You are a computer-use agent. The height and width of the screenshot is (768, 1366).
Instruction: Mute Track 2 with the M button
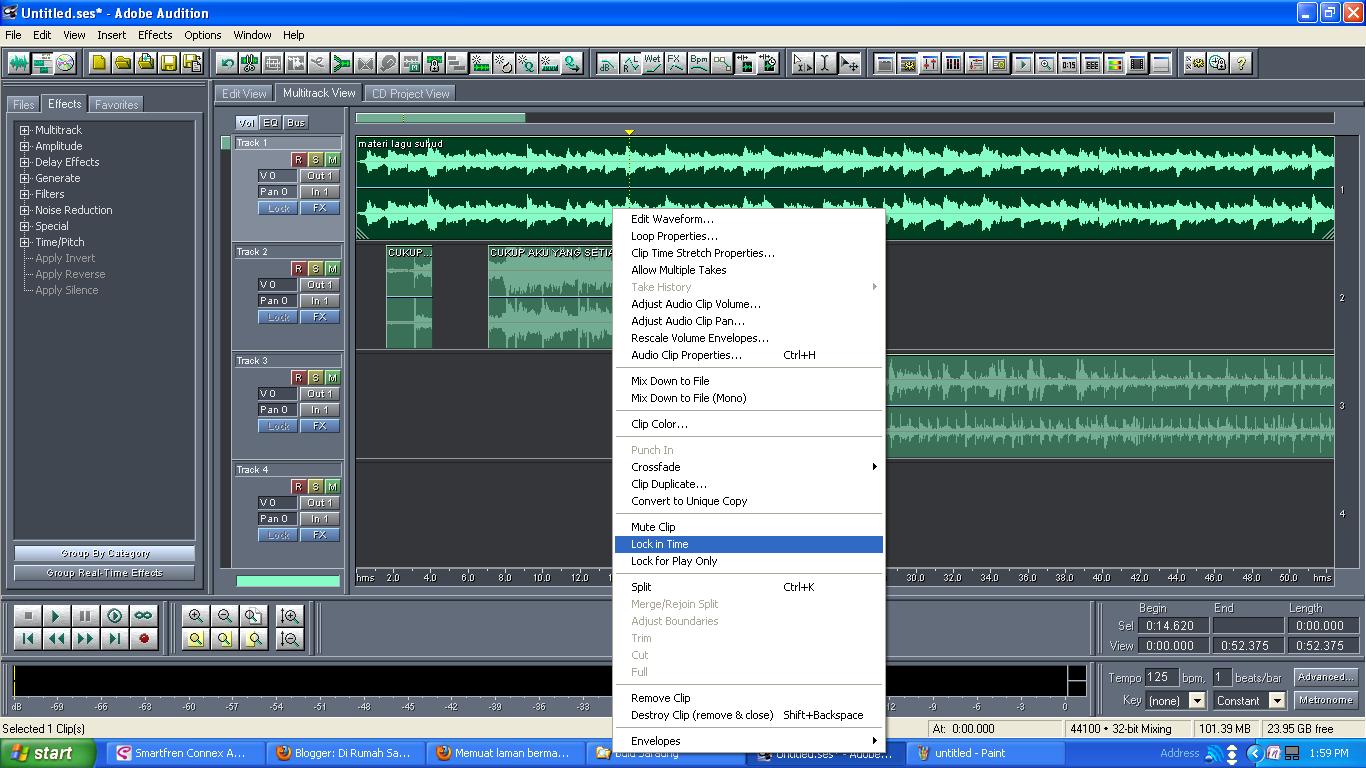tap(332, 269)
